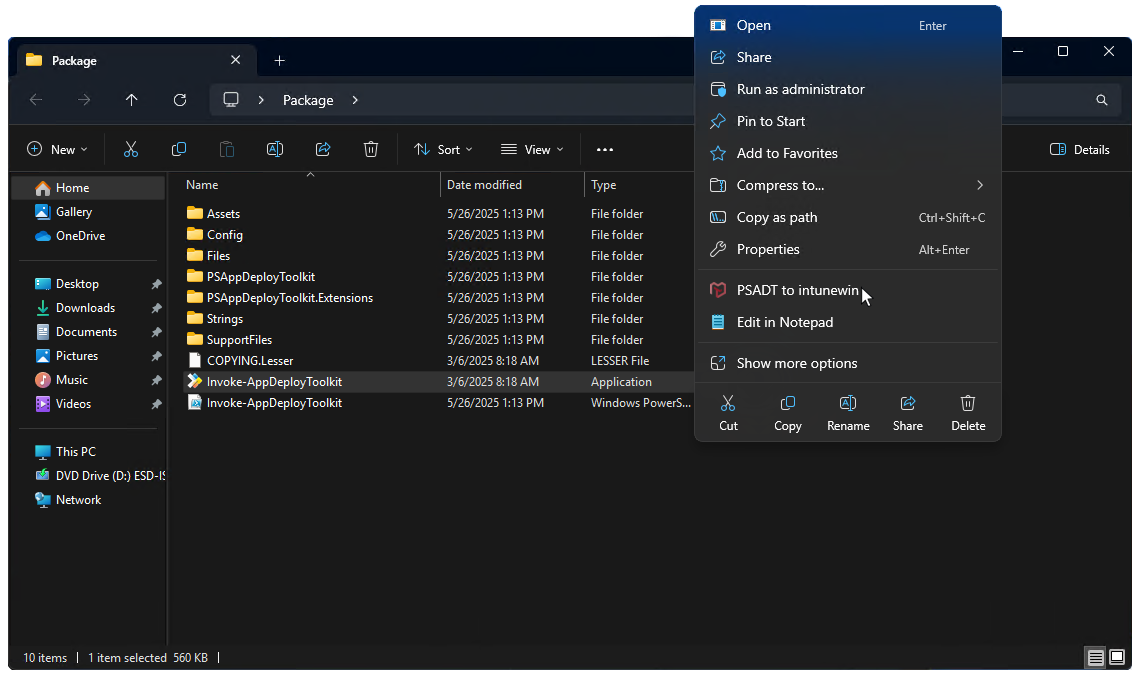Open the View dropdown
The width and height of the screenshot is (1140, 676).
532,150
